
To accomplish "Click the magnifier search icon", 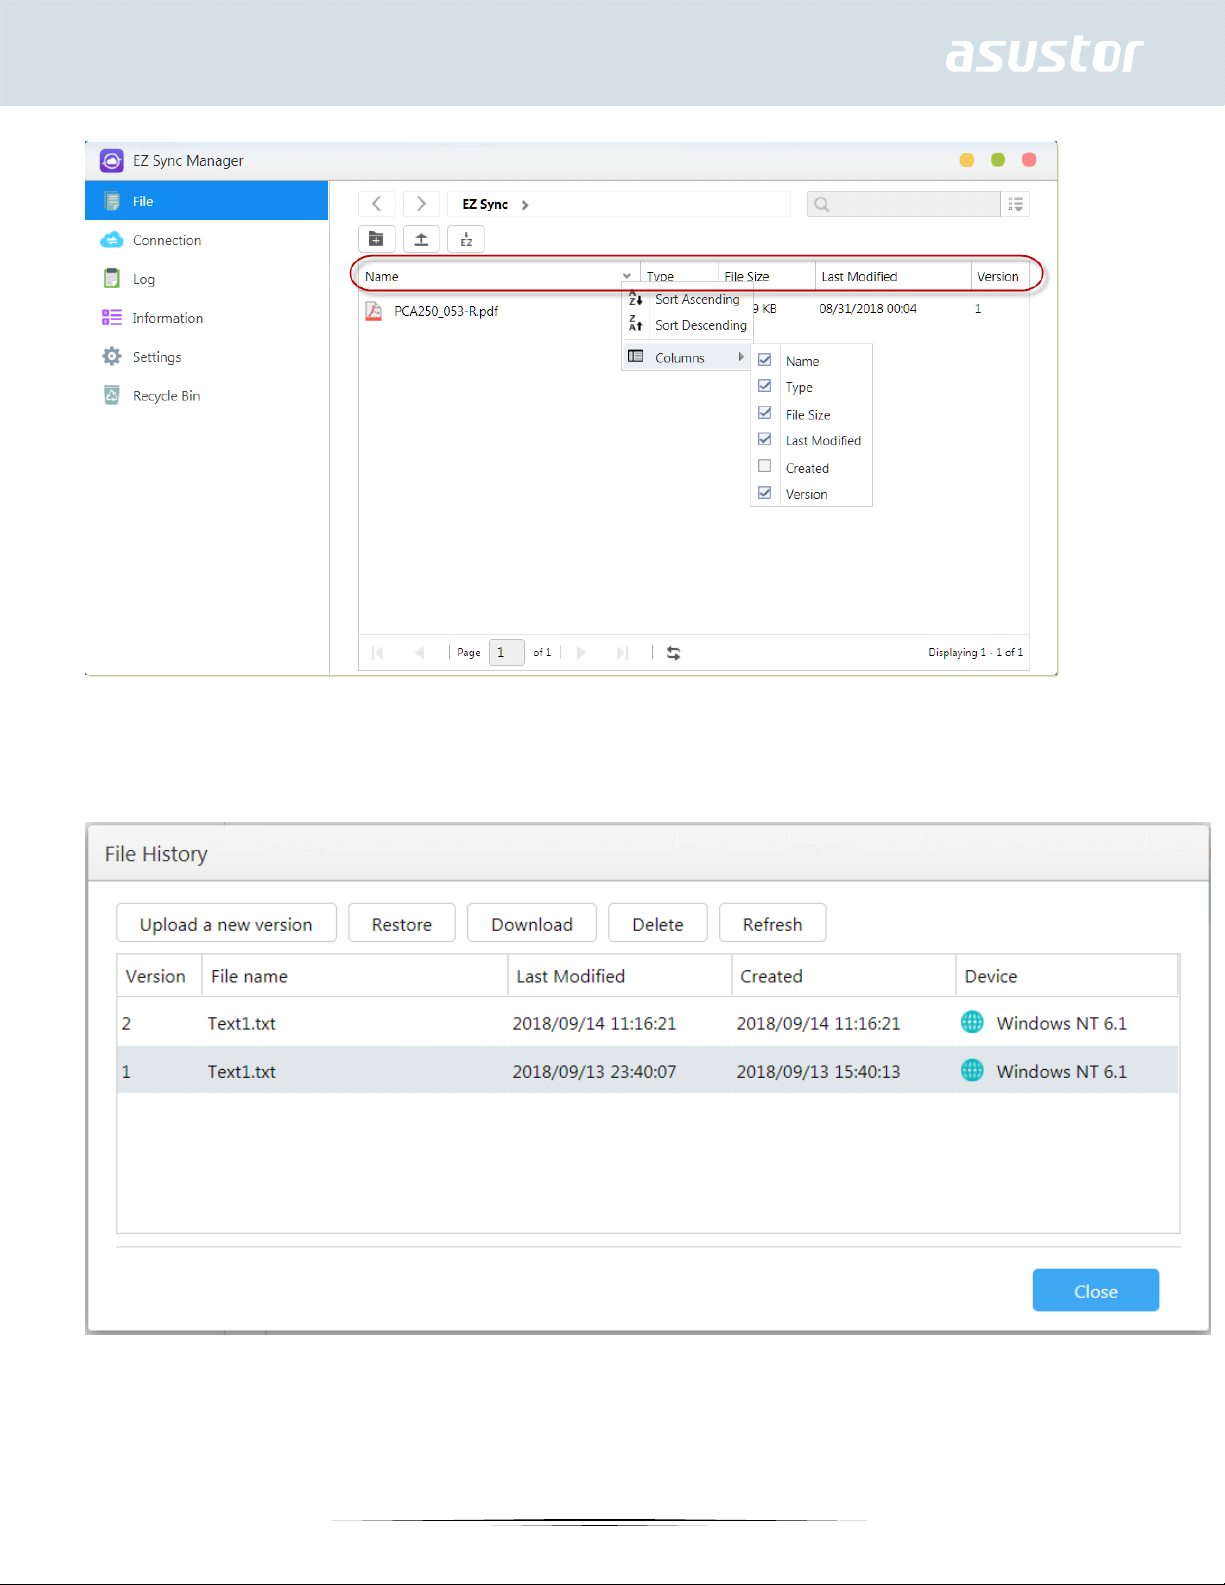I will click(822, 204).
